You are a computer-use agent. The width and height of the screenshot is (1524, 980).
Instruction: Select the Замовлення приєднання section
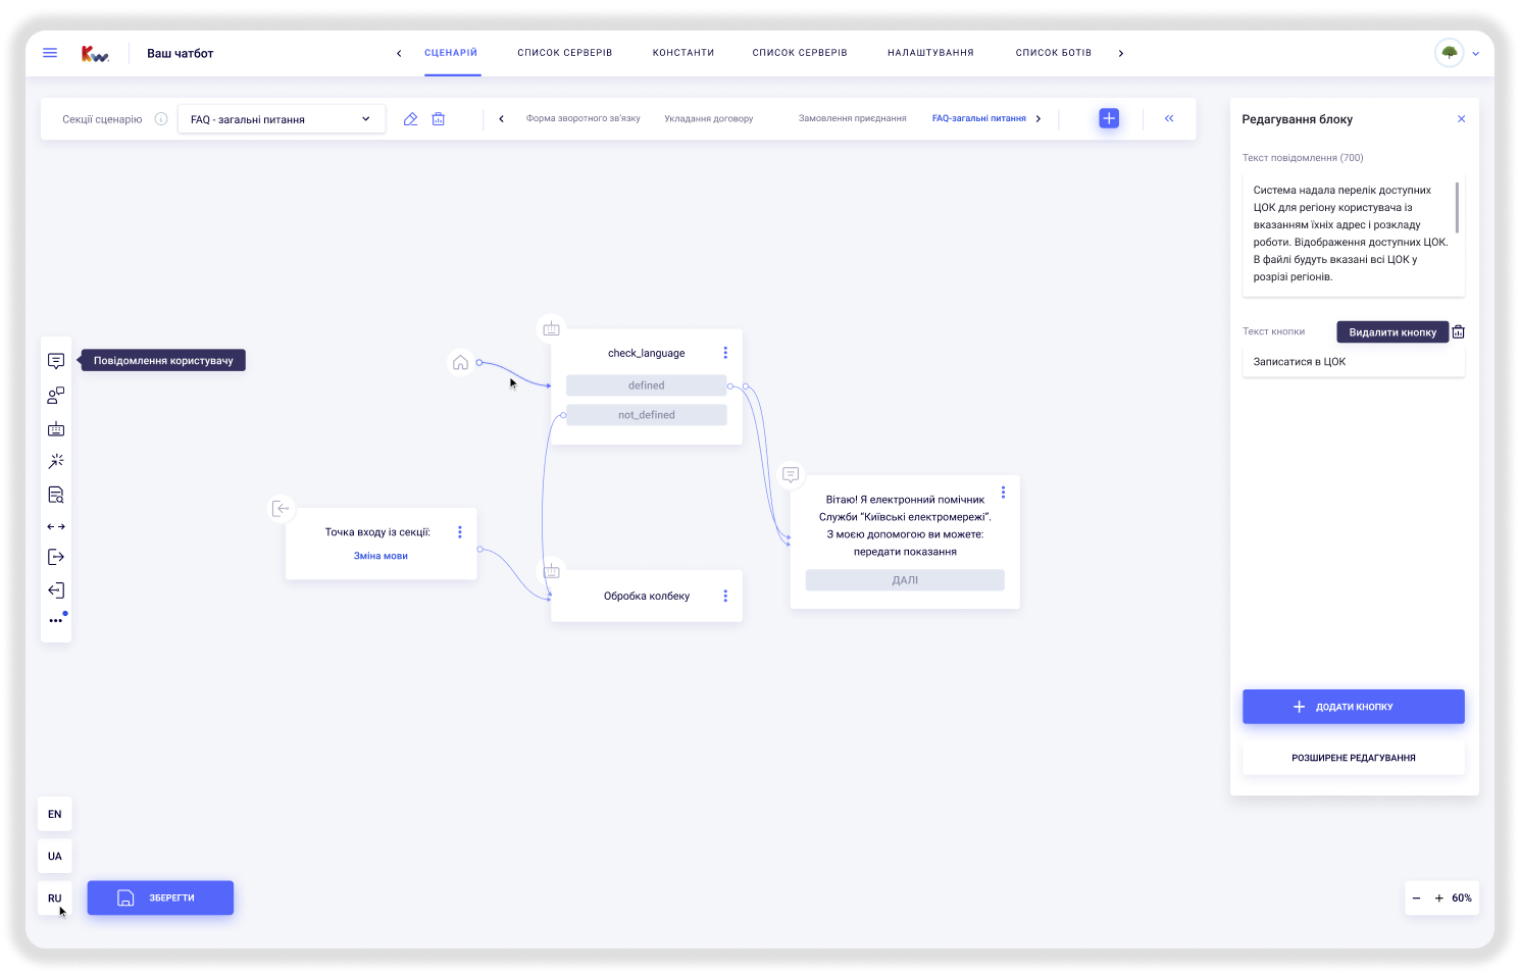coord(852,118)
